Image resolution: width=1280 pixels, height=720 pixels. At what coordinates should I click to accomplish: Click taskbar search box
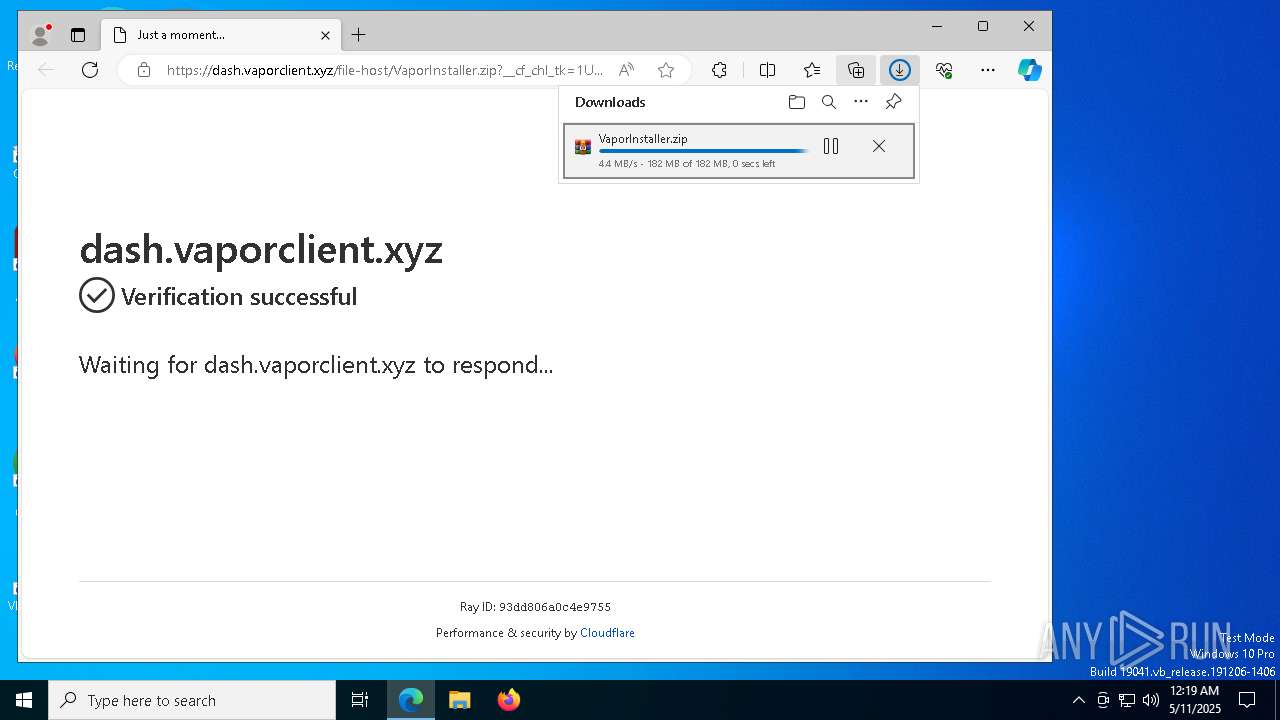[192, 700]
